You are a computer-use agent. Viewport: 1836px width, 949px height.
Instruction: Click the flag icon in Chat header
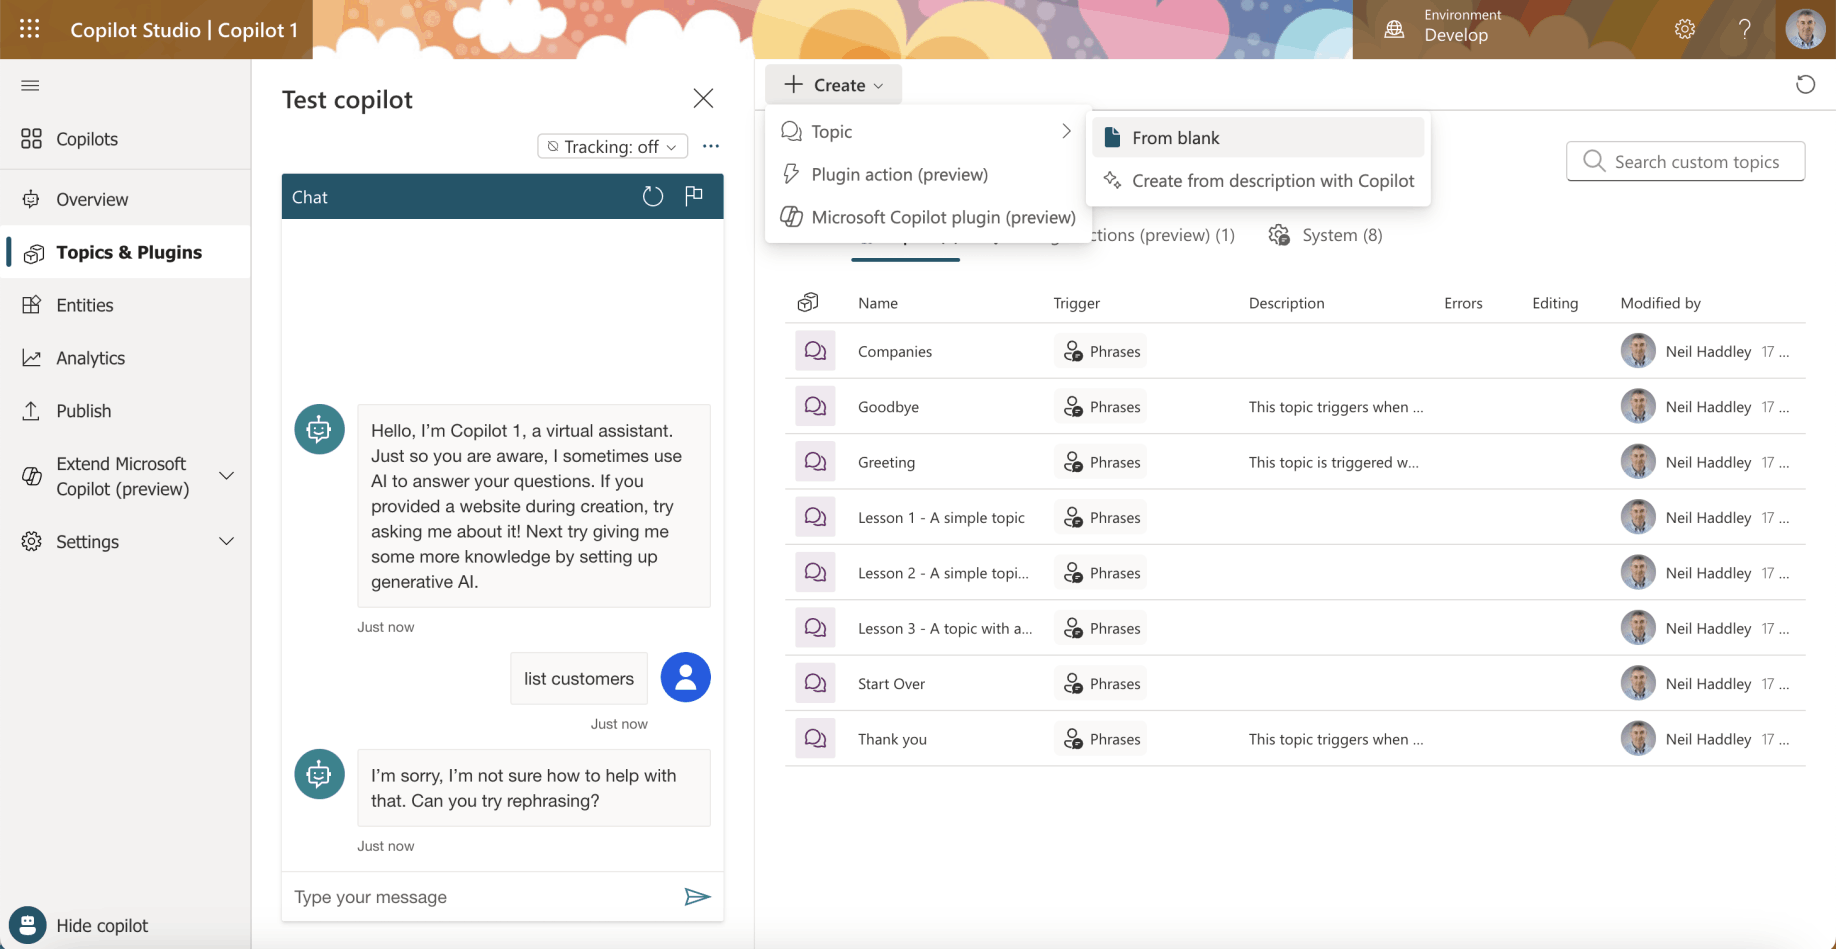click(694, 196)
